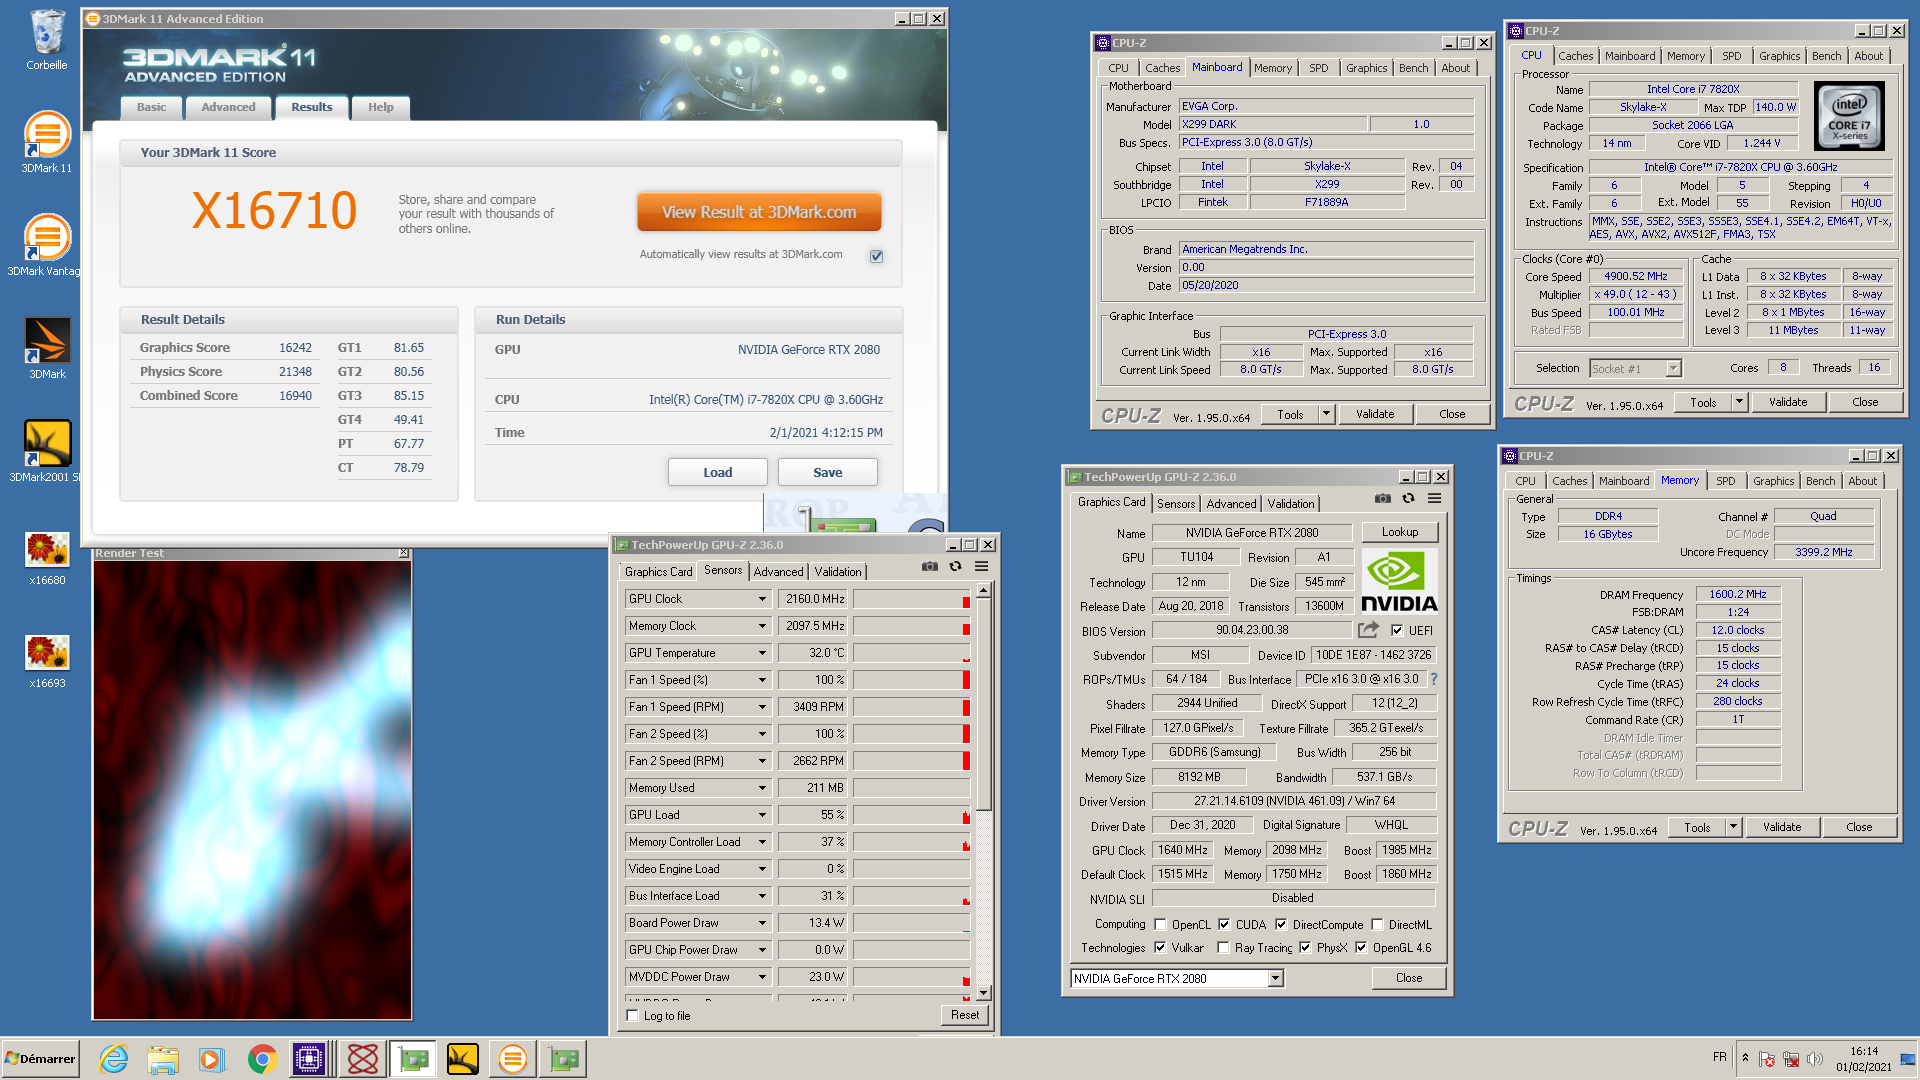Open Tools dropdown arrow in CPU-Z Mainboard window
1920x1080 pixels.
1327,414
